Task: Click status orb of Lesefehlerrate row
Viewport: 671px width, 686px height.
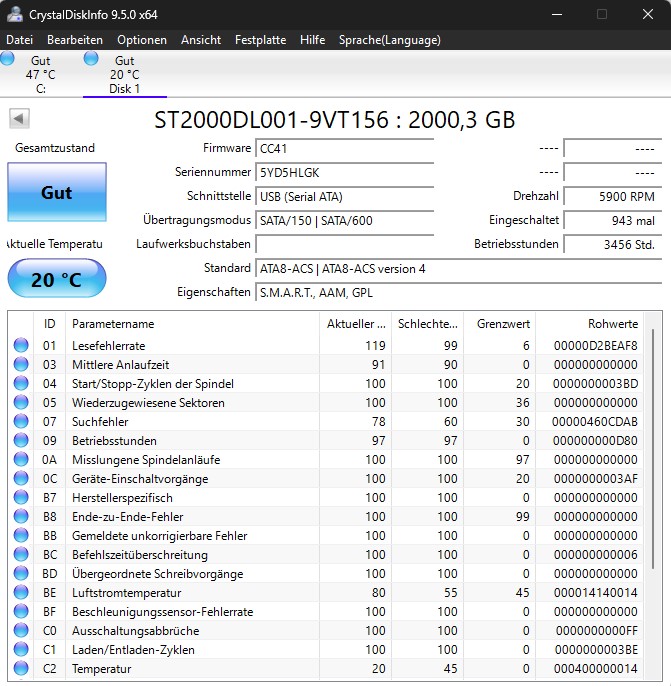Action: click(x=21, y=345)
